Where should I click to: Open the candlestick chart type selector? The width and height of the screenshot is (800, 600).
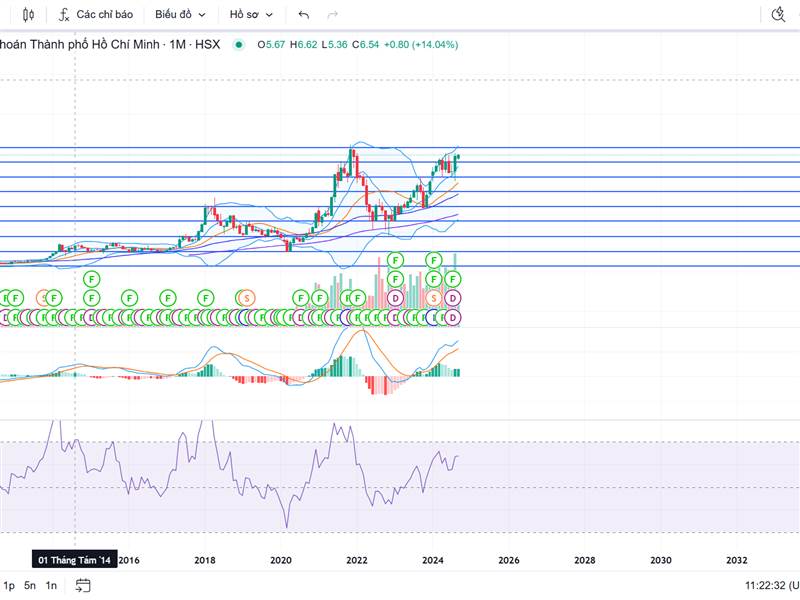[x=29, y=15]
